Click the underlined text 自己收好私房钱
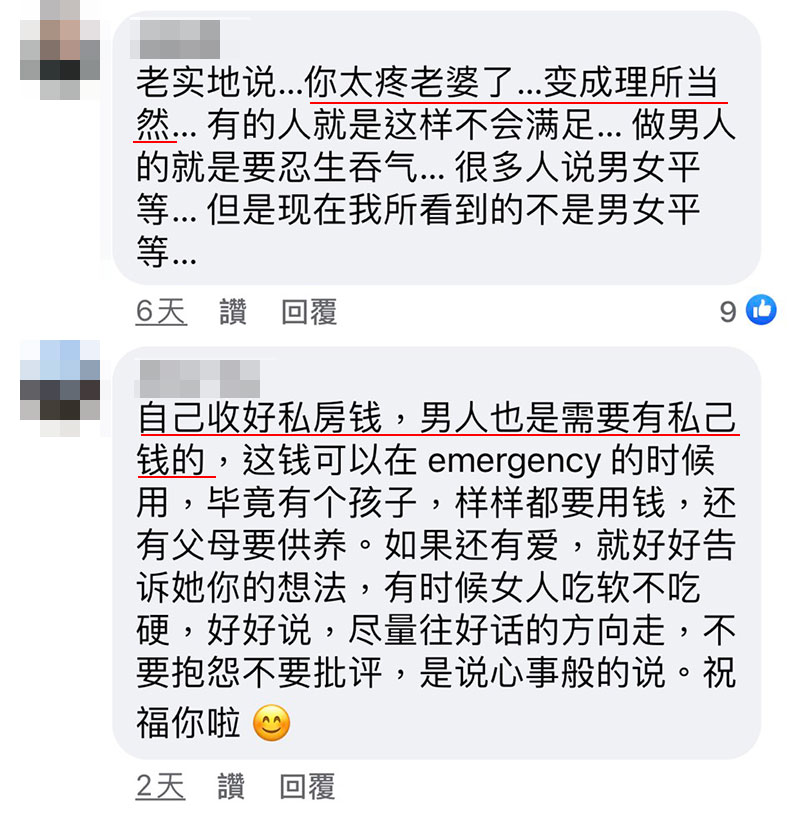 click(x=260, y=418)
